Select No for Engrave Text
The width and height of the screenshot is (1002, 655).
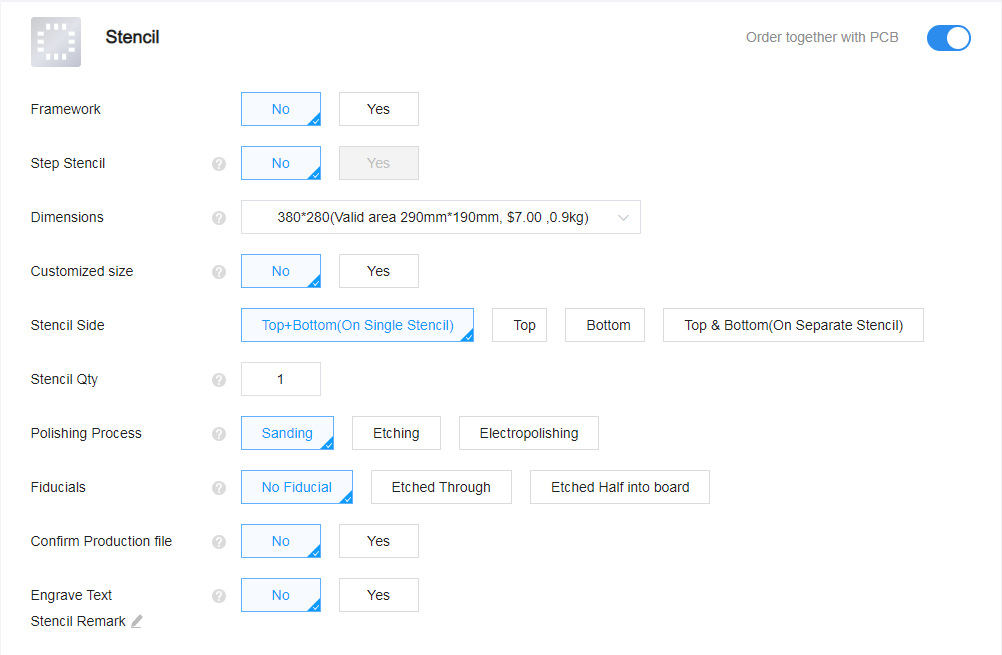[281, 595]
